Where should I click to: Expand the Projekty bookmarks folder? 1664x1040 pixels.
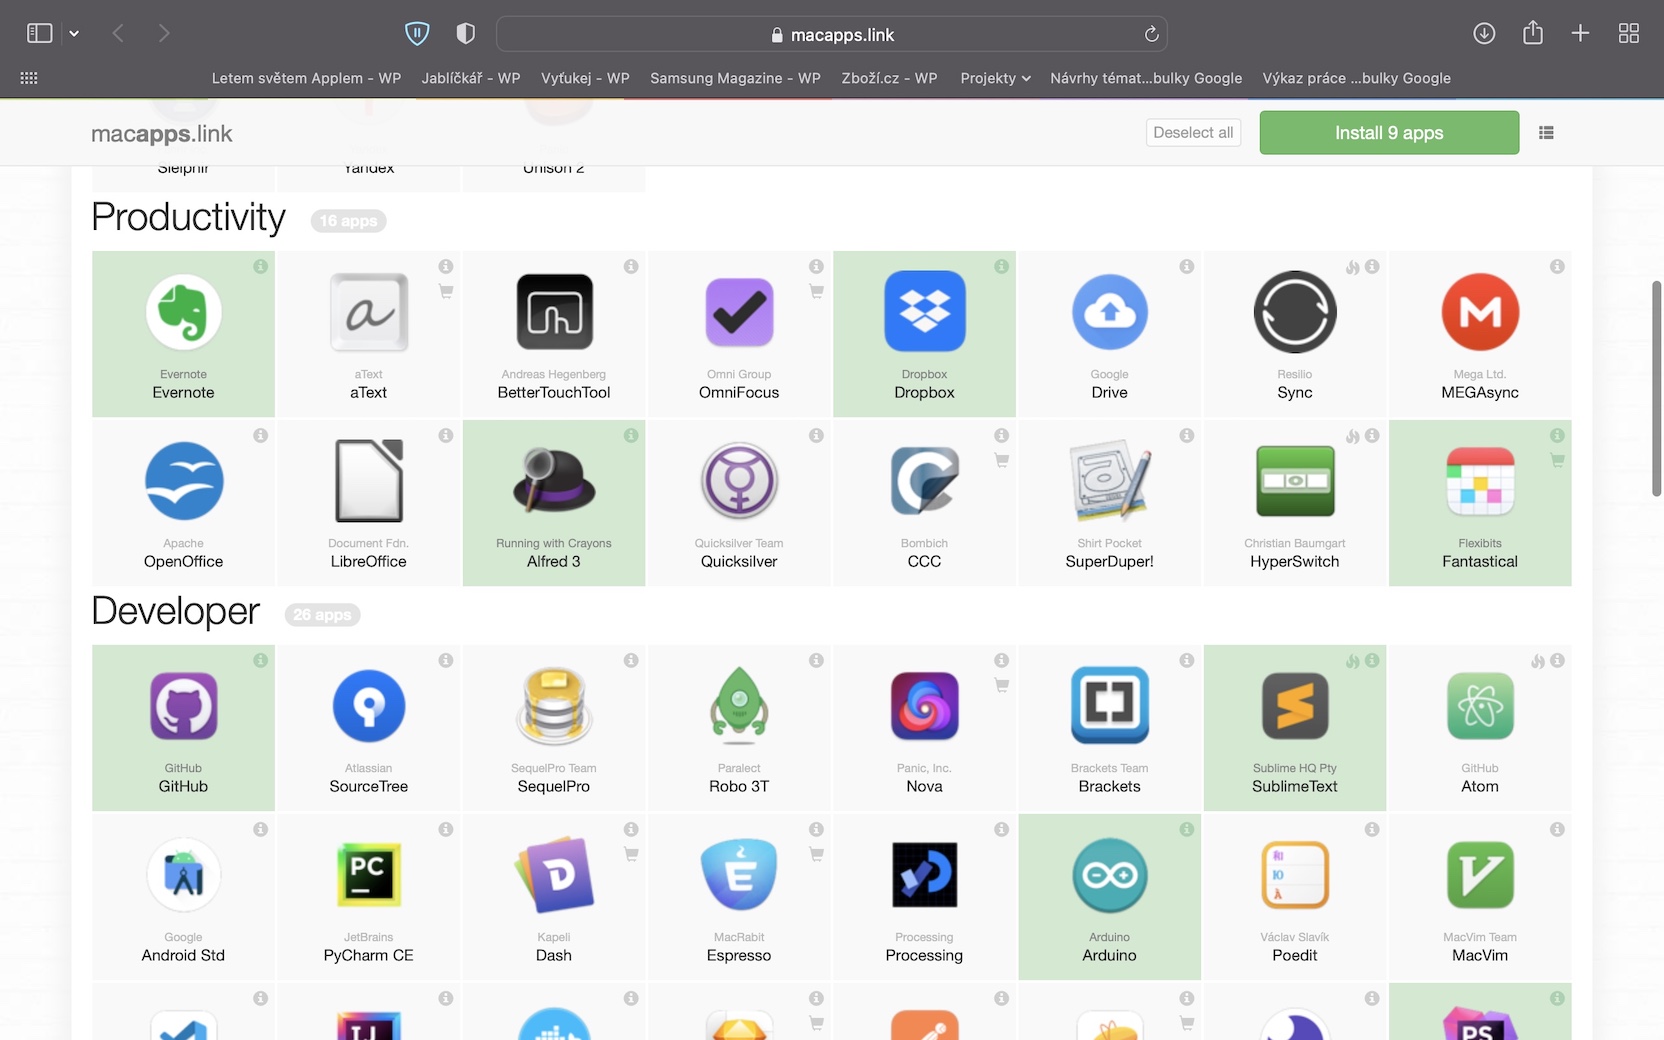(x=995, y=78)
